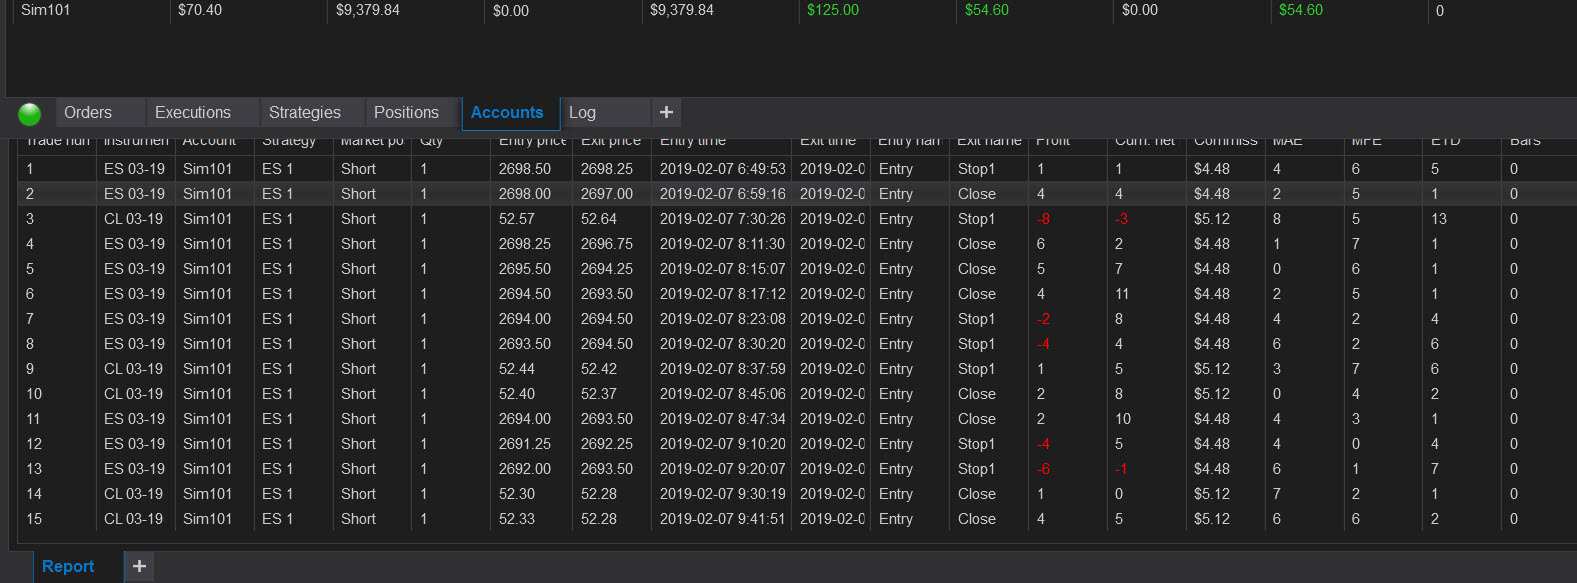Click exit price 52.37 in trade 10
This screenshot has height=583, width=1577.
click(x=599, y=394)
